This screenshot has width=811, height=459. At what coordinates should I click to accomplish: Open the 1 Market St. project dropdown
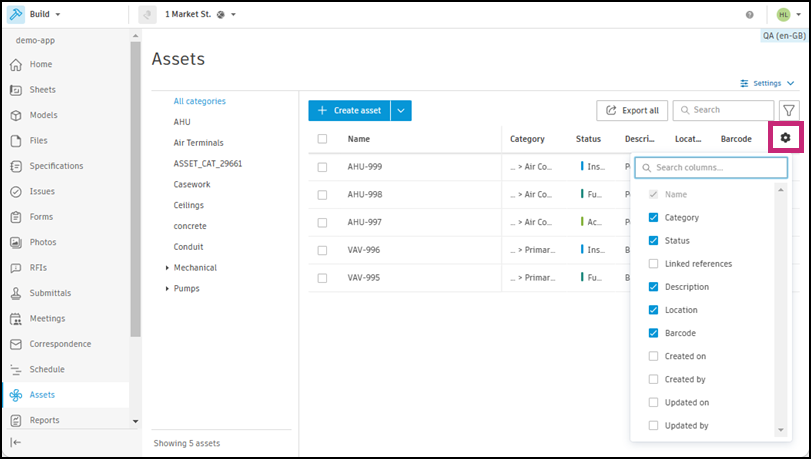click(233, 14)
